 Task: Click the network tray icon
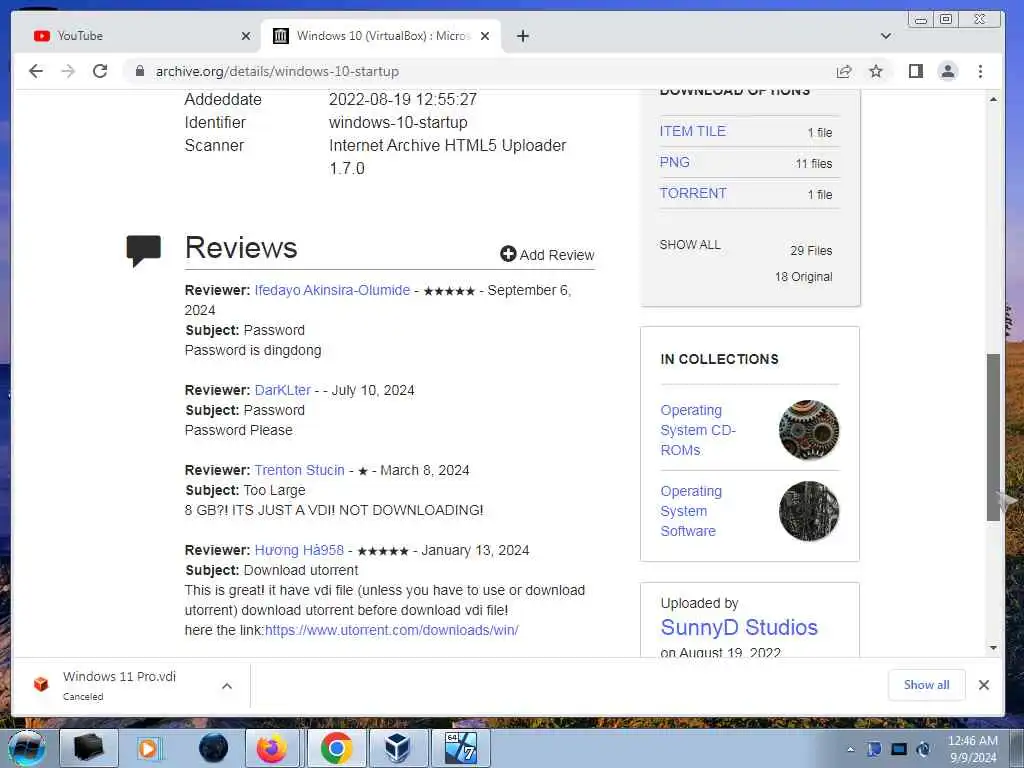click(899, 749)
